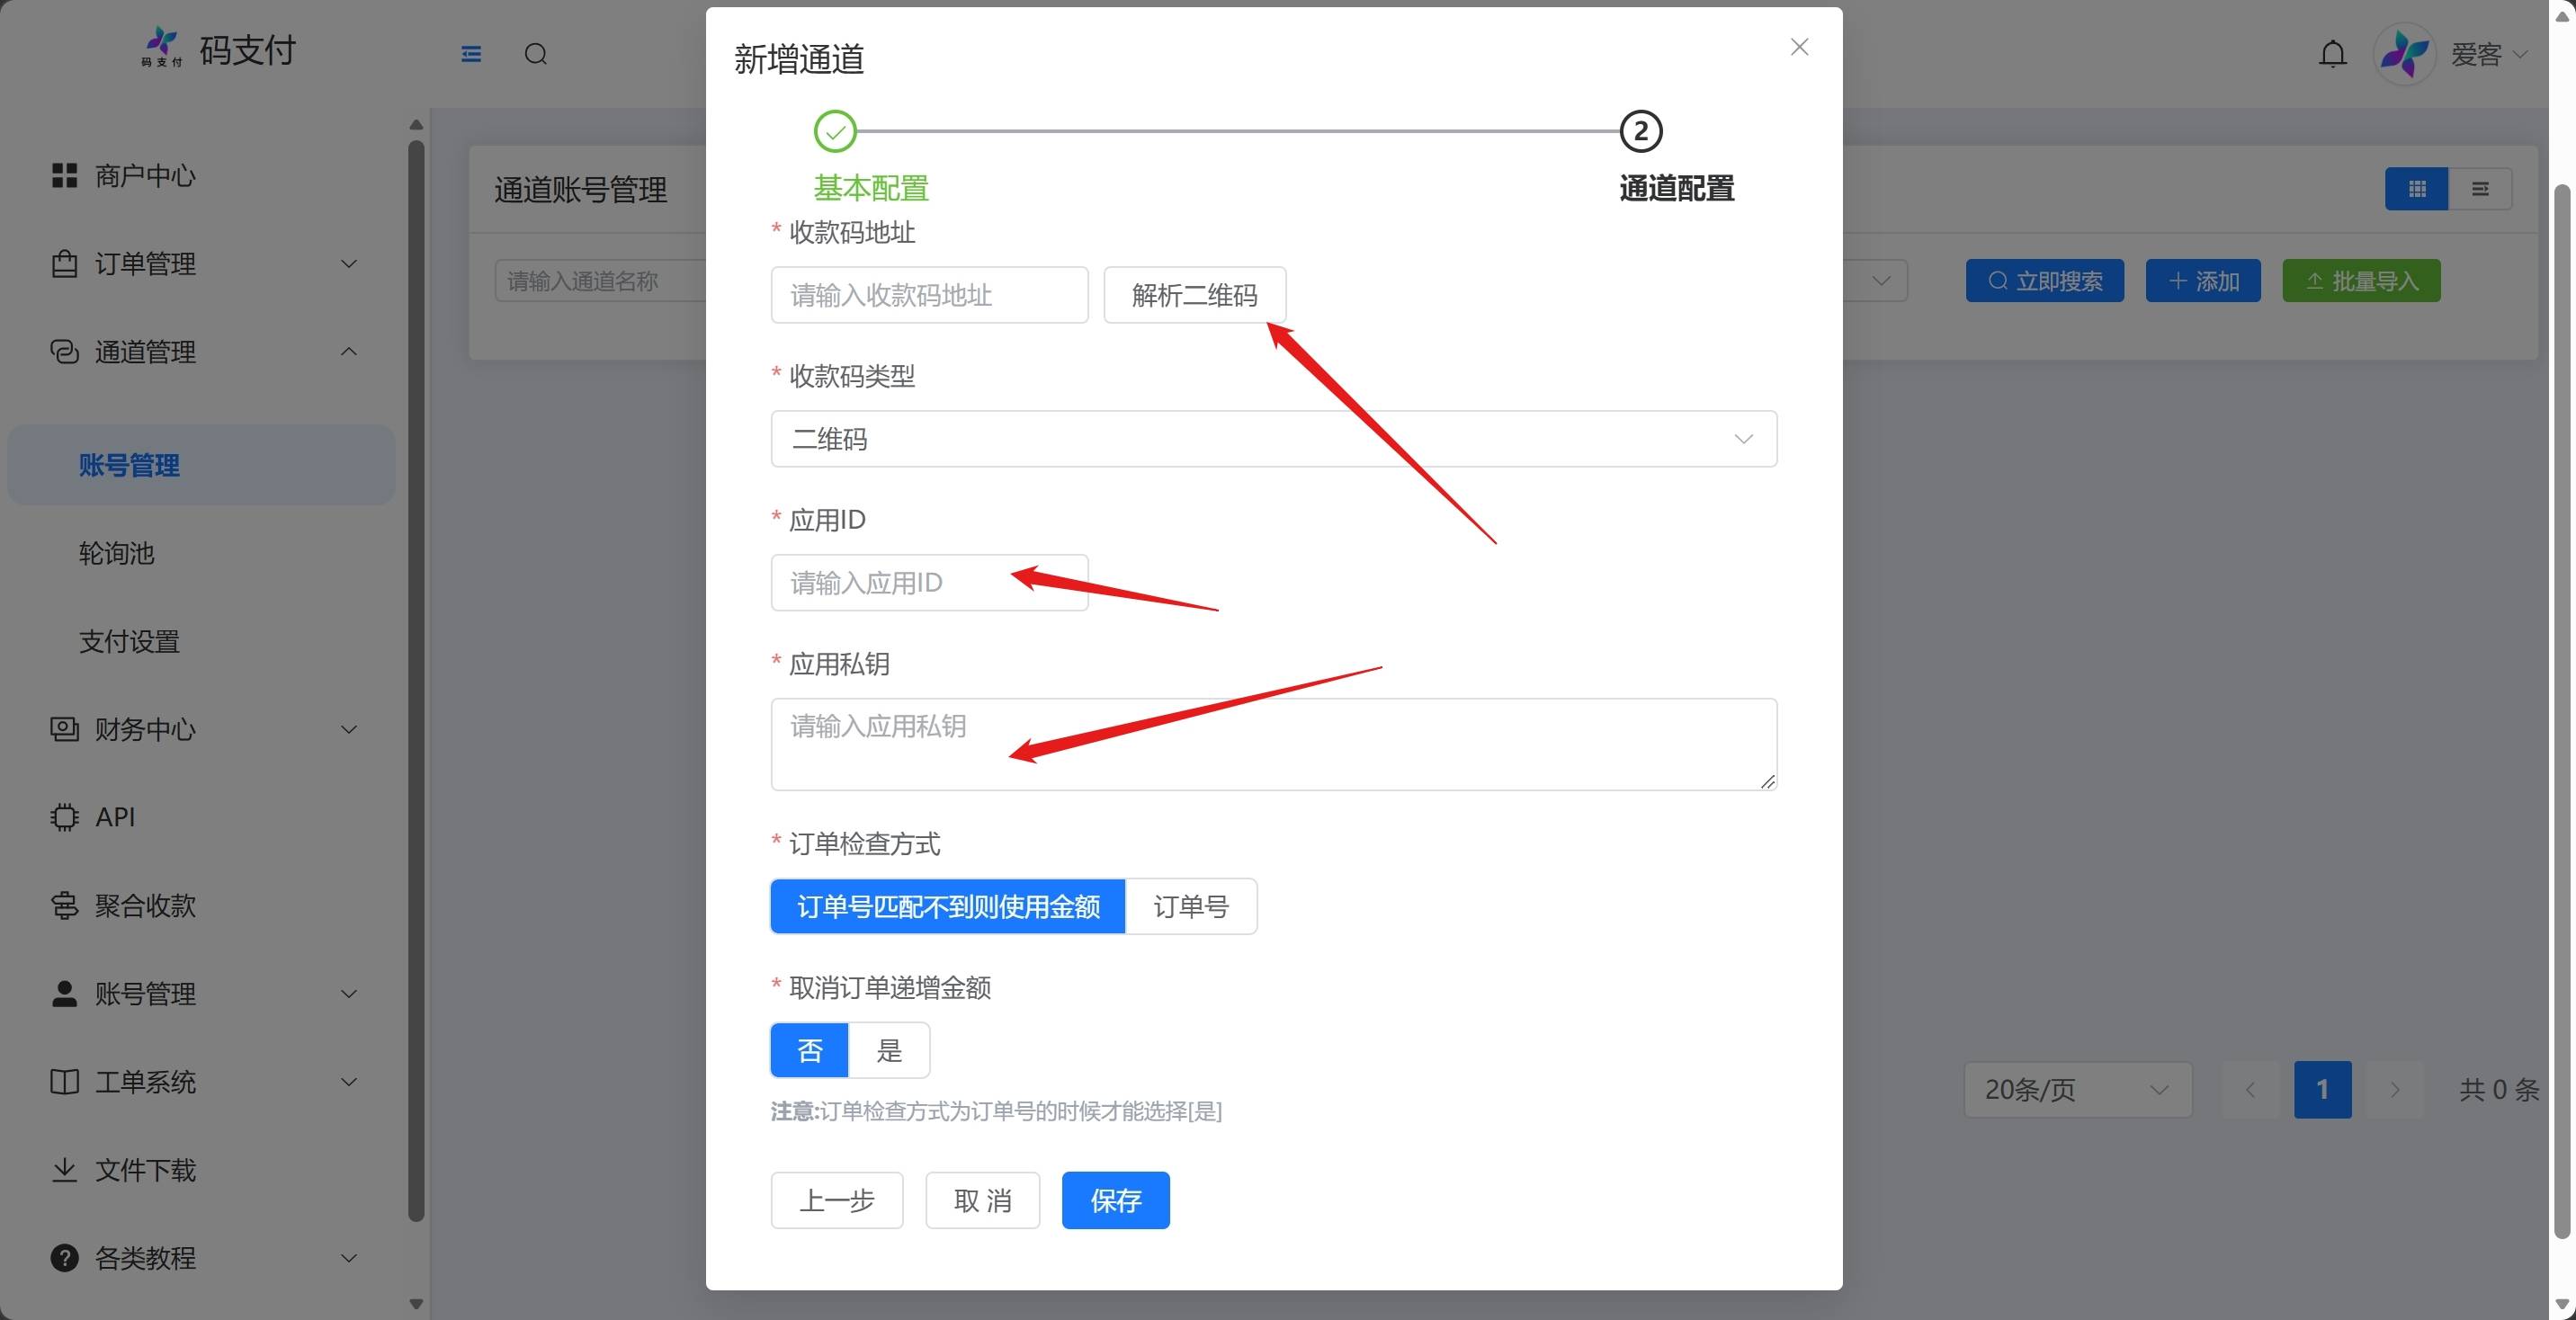2576x1320 pixels.
Task: Go to the 基本配置 step circle
Action: click(835, 131)
